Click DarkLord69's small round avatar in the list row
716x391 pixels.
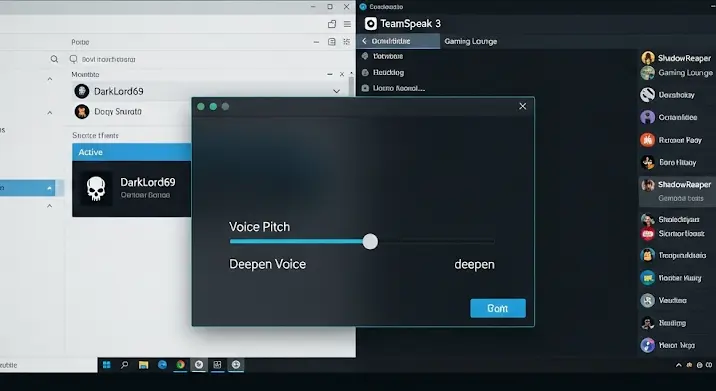click(x=82, y=91)
